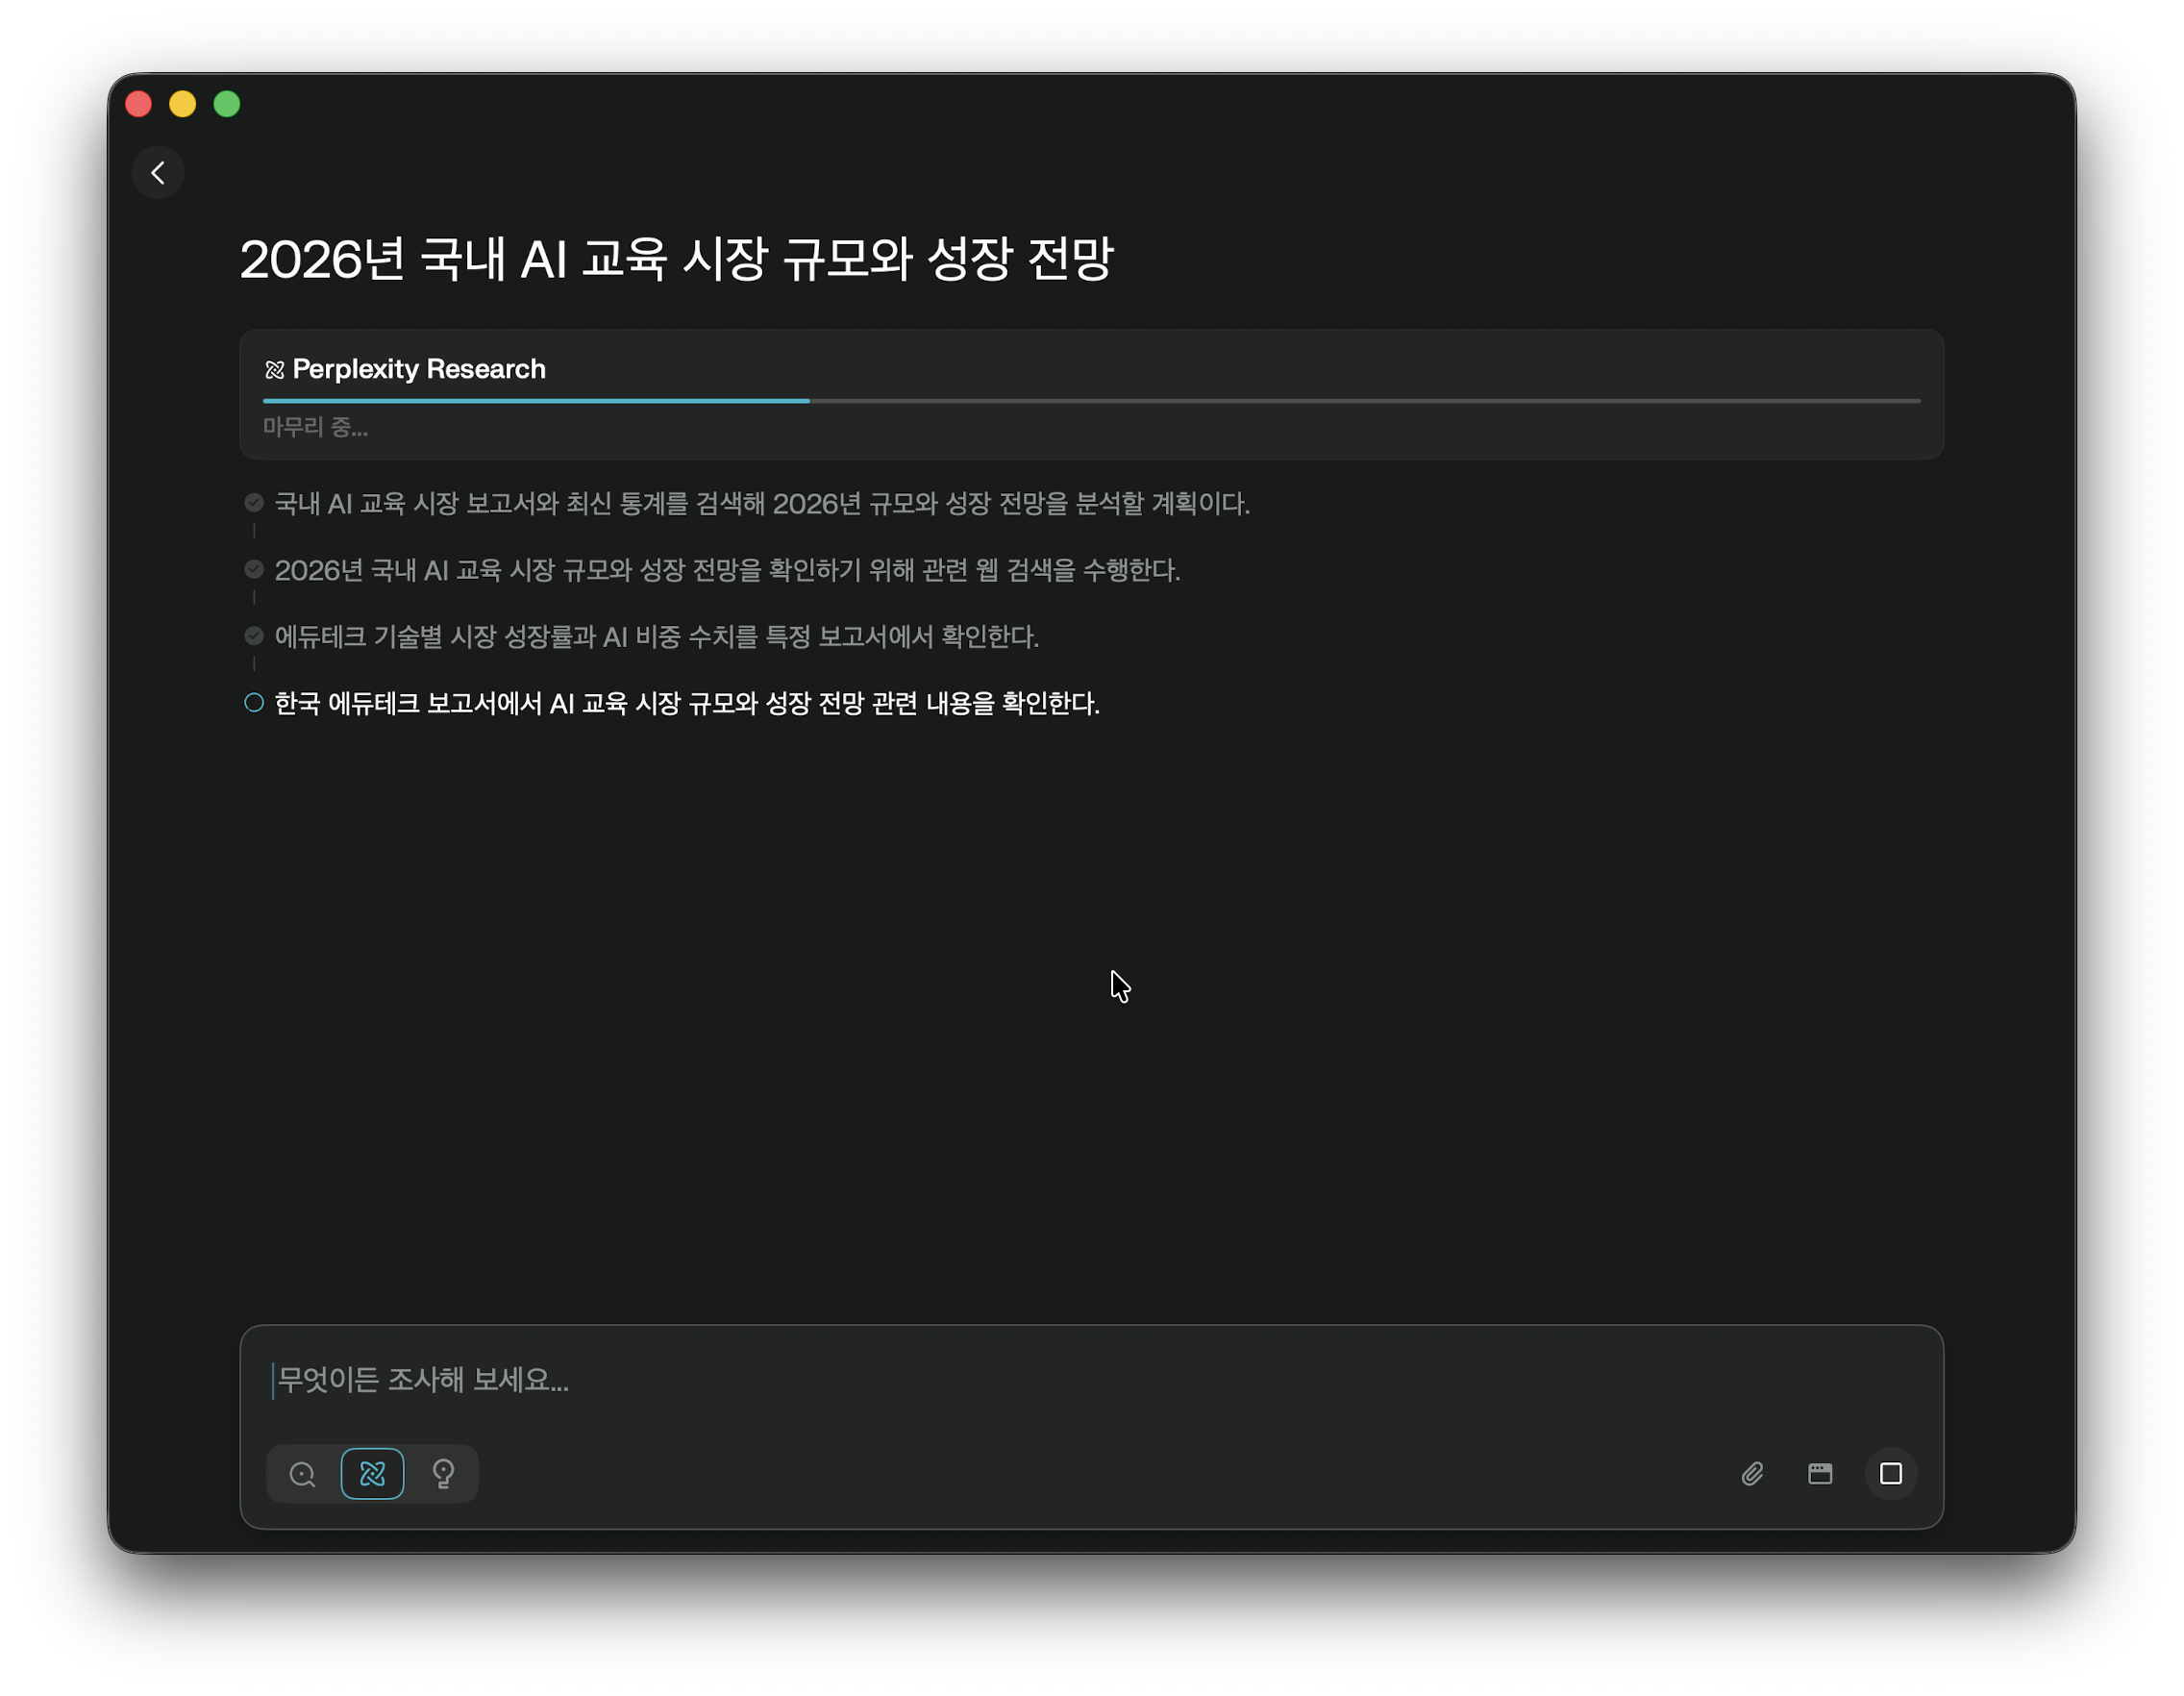Image resolution: width=2184 pixels, height=1696 pixels.
Task: Click the page title 2026년 국내 AI 교육
Action: [676, 259]
